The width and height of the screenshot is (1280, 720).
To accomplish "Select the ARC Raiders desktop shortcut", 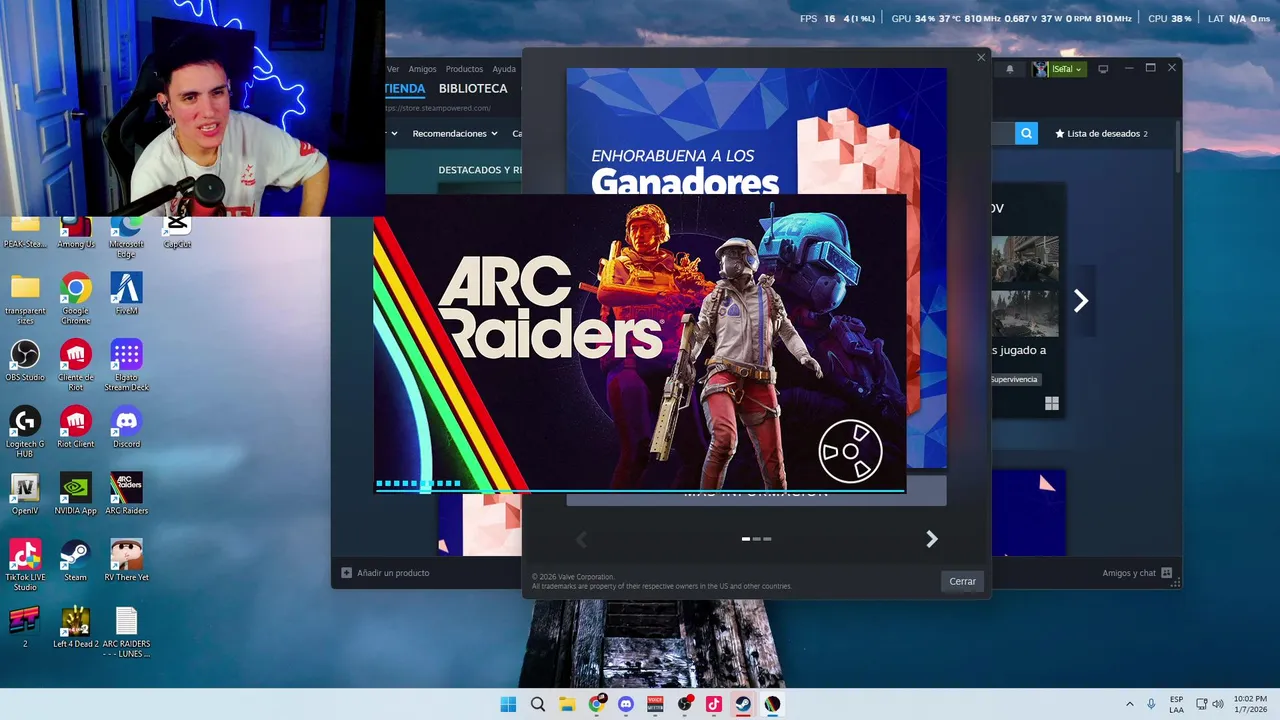I will (x=126, y=493).
